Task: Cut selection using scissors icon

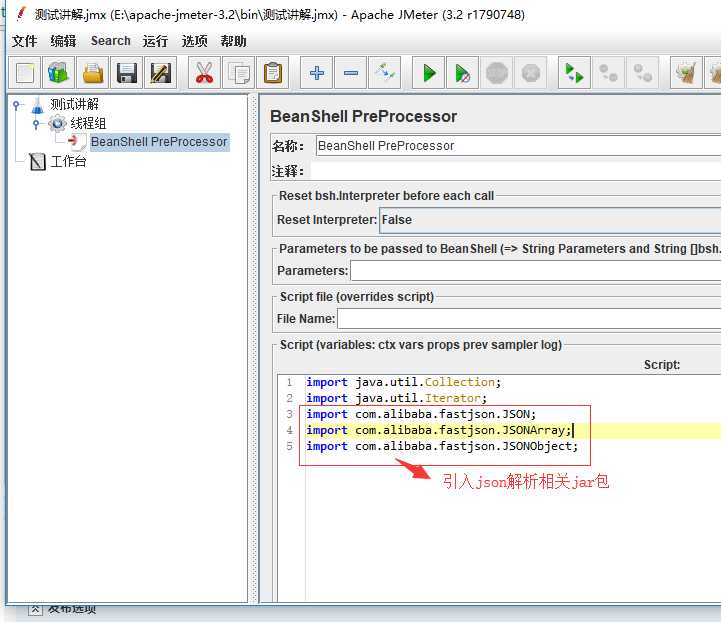Action: point(204,73)
